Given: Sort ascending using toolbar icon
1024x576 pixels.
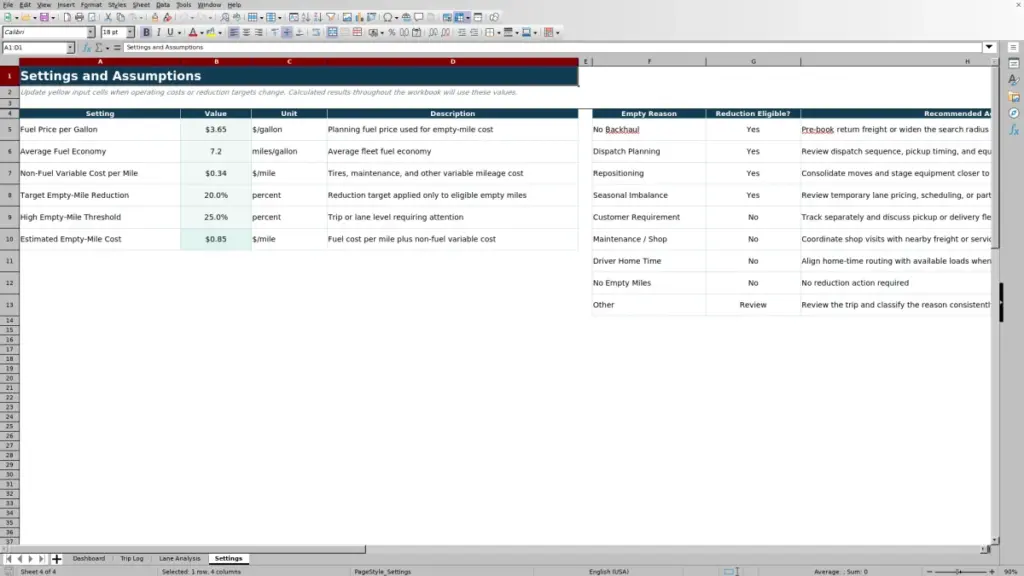Looking at the screenshot, I should point(306,17).
